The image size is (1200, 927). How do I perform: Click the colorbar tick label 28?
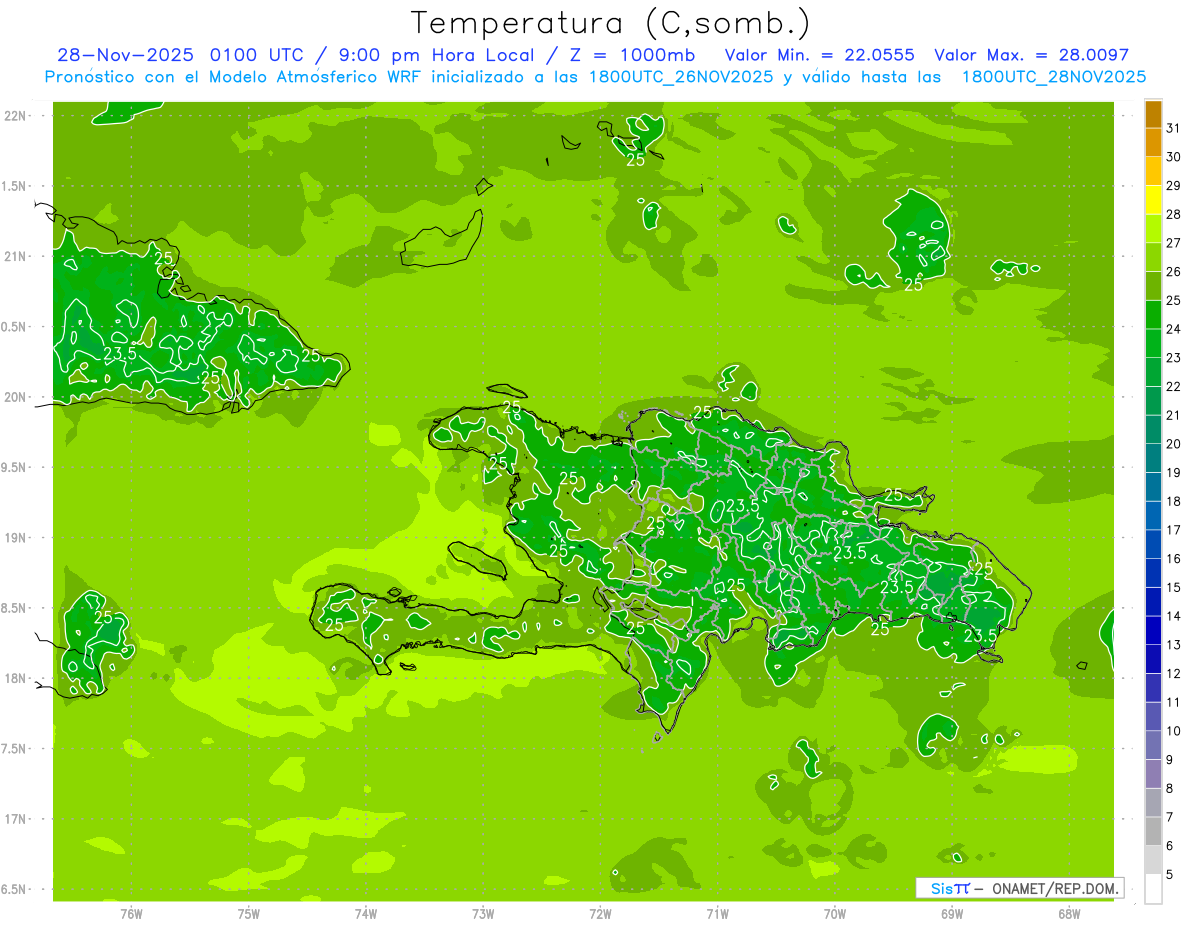pyautogui.click(x=1174, y=214)
